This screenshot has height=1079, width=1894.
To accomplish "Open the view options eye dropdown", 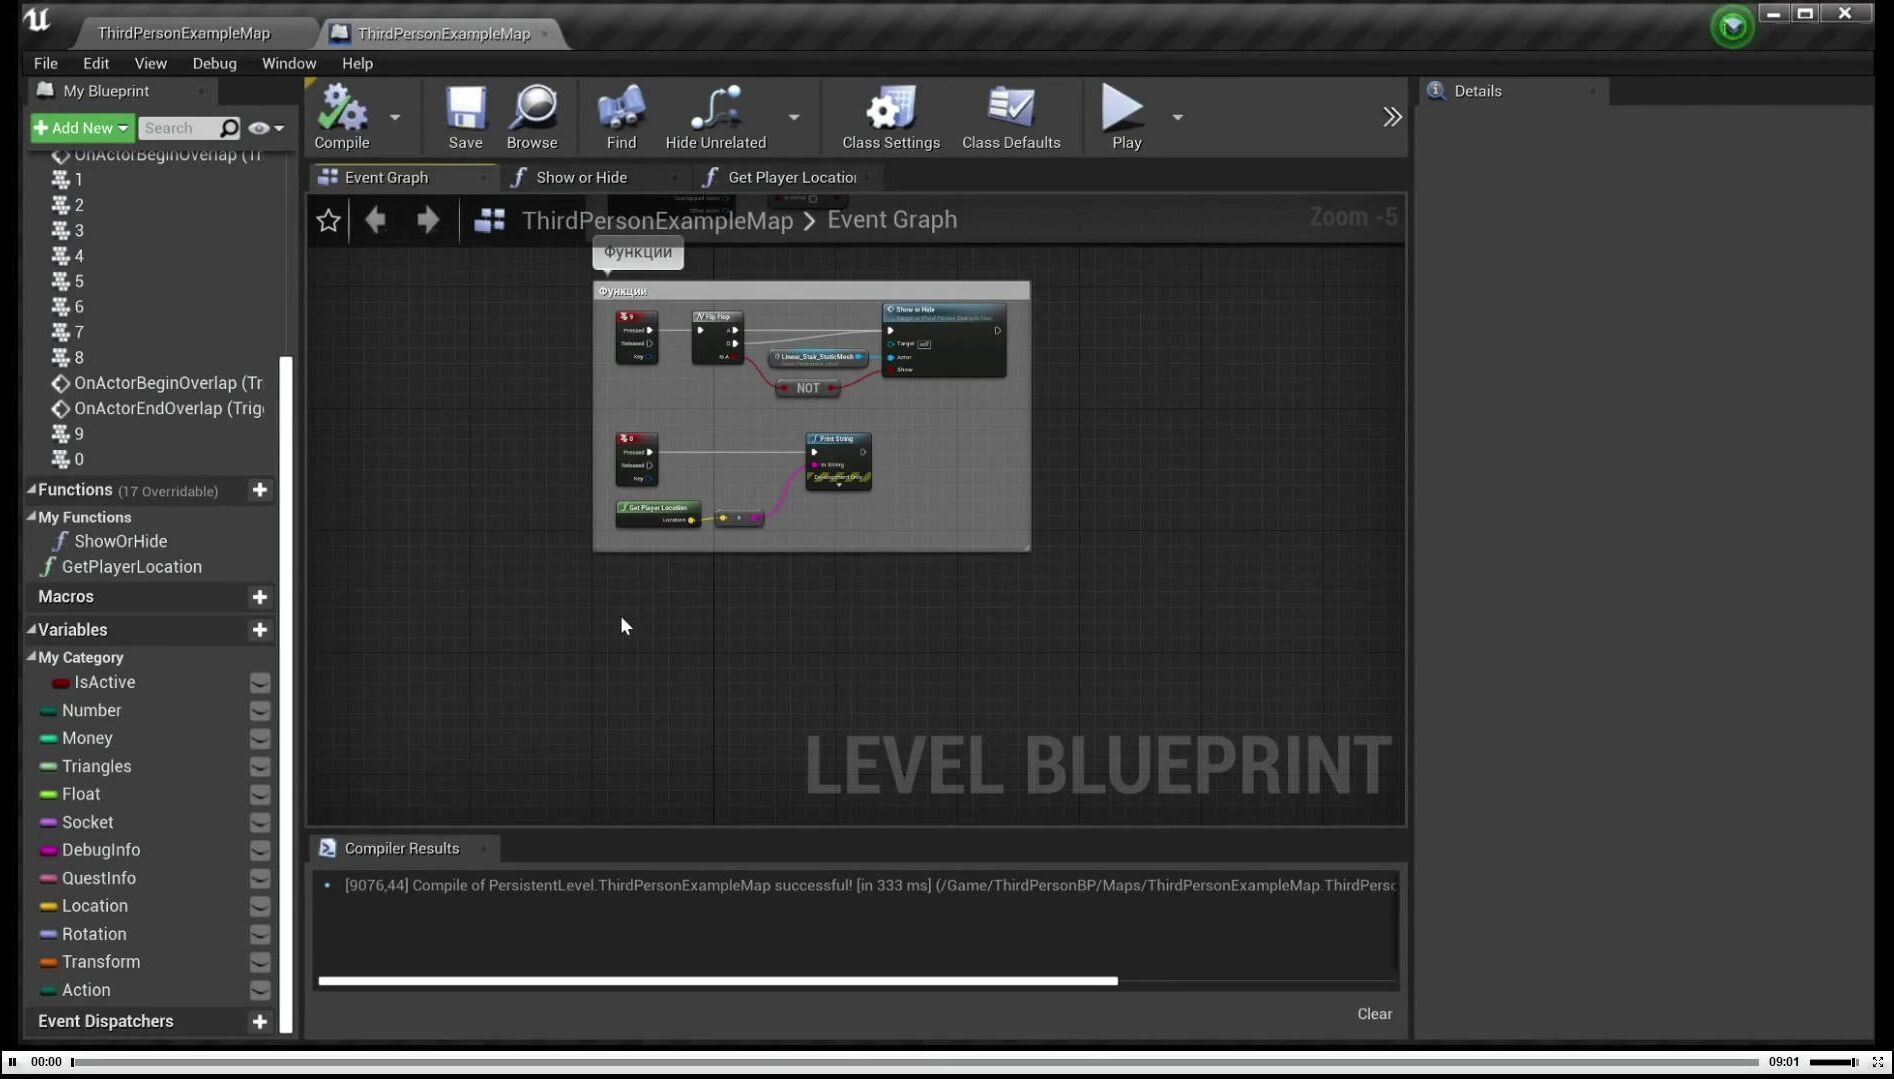I will point(266,128).
